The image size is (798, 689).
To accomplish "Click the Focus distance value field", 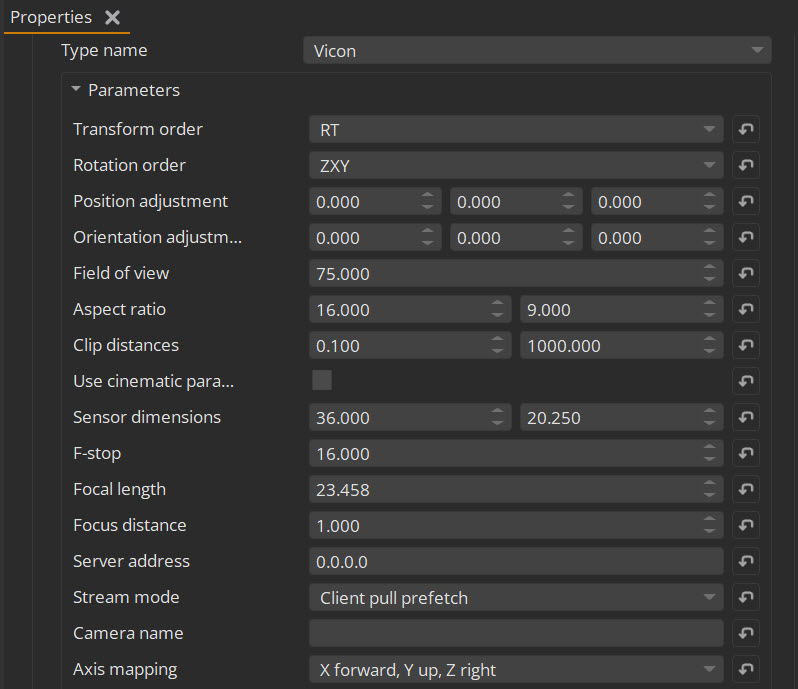I will 500,525.
